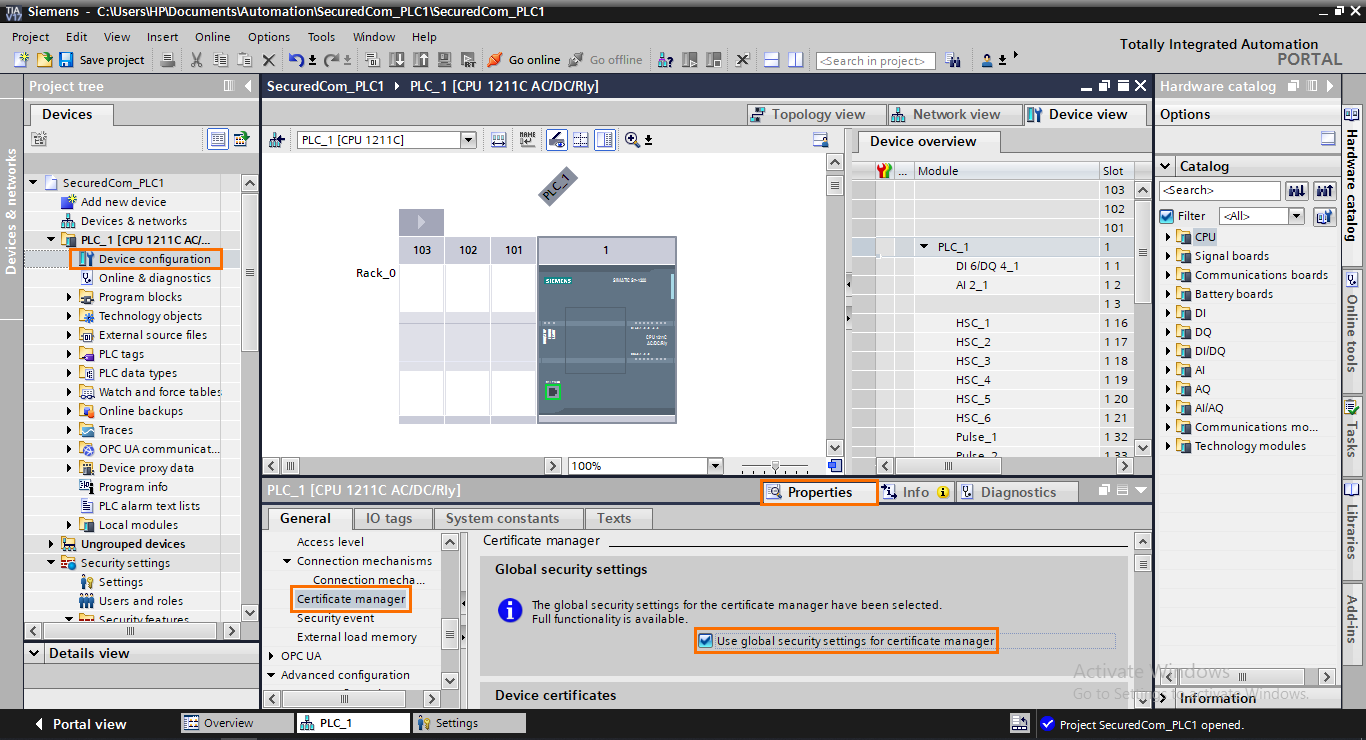The height and width of the screenshot is (740, 1366).
Task: Collapse the Connection mechanisms section
Action: pos(286,560)
